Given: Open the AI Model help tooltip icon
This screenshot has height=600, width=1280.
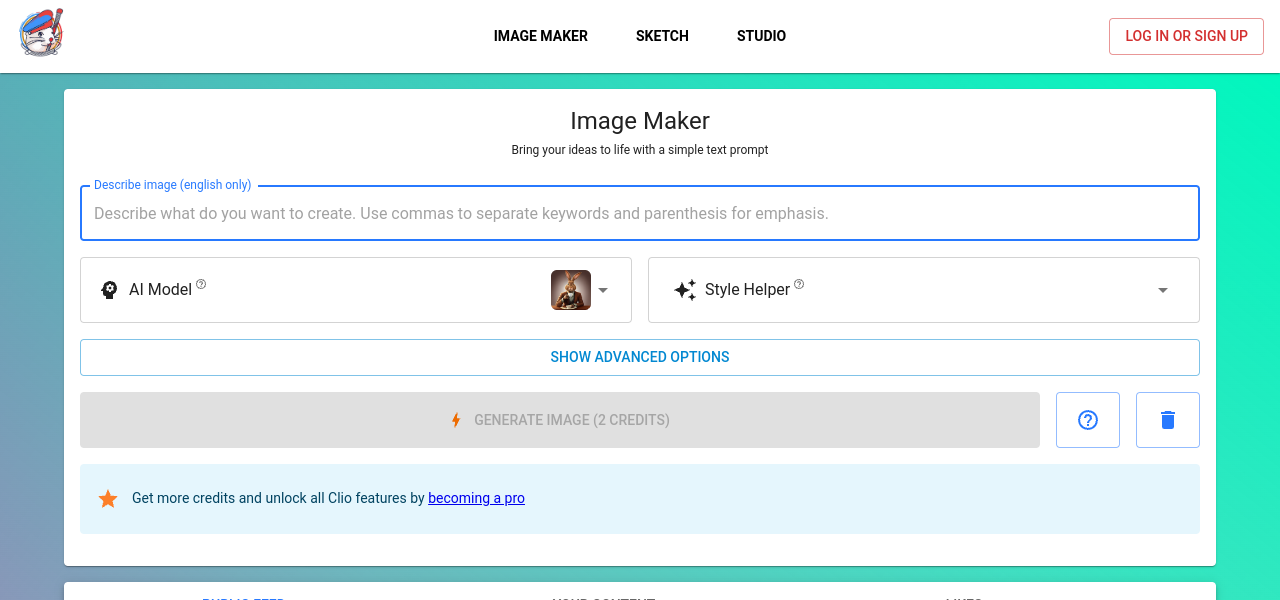Looking at the screenshot, I should pos(201,284).
